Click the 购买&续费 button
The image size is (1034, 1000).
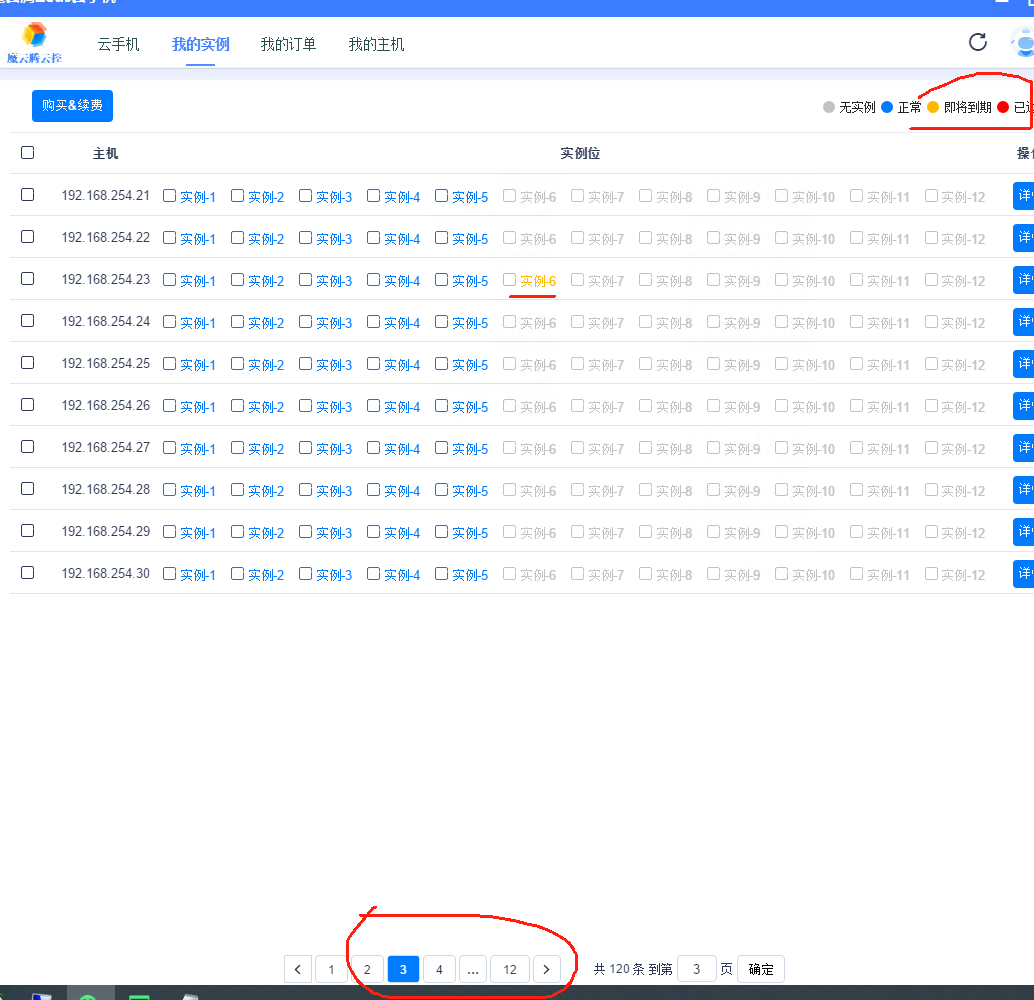click(72, 106)
